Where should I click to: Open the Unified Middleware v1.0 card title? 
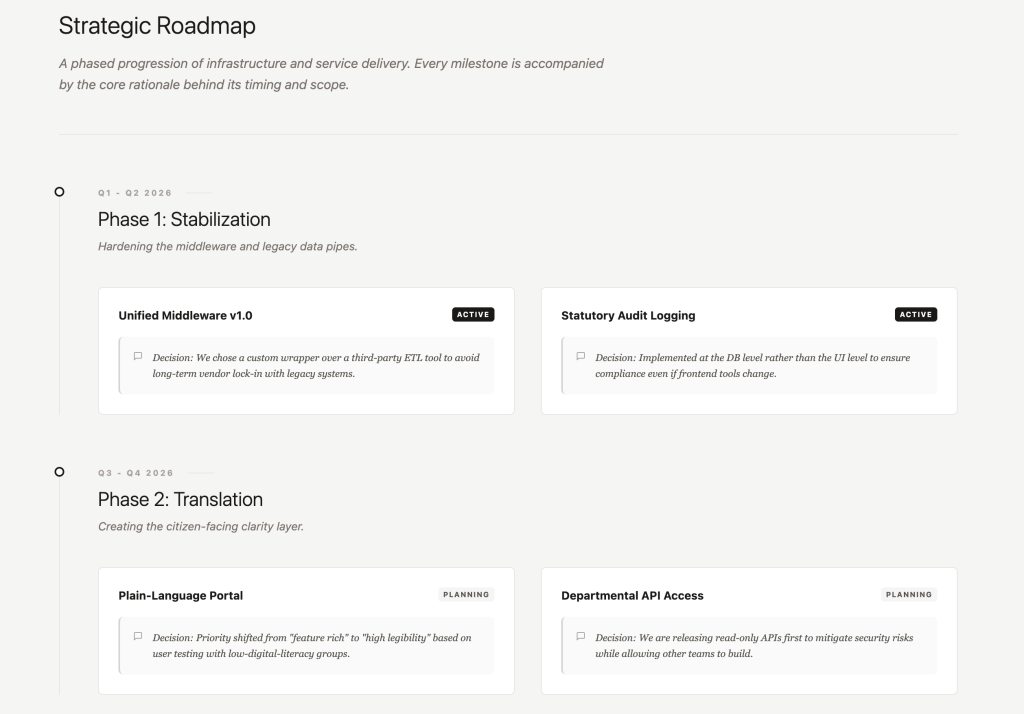(185, 315)
